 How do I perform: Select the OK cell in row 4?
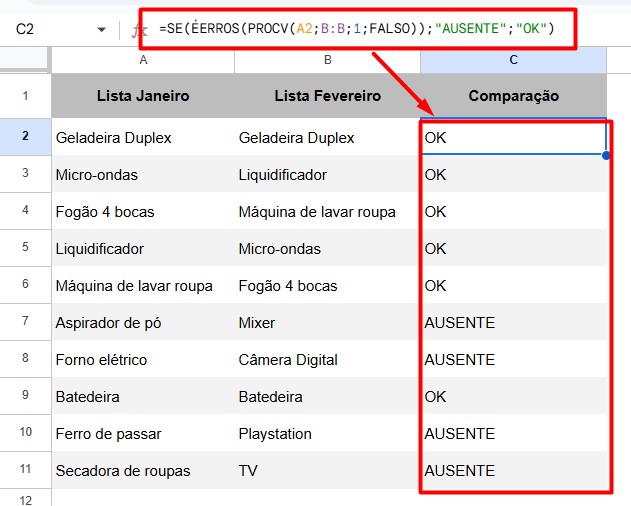coord(513,211)
